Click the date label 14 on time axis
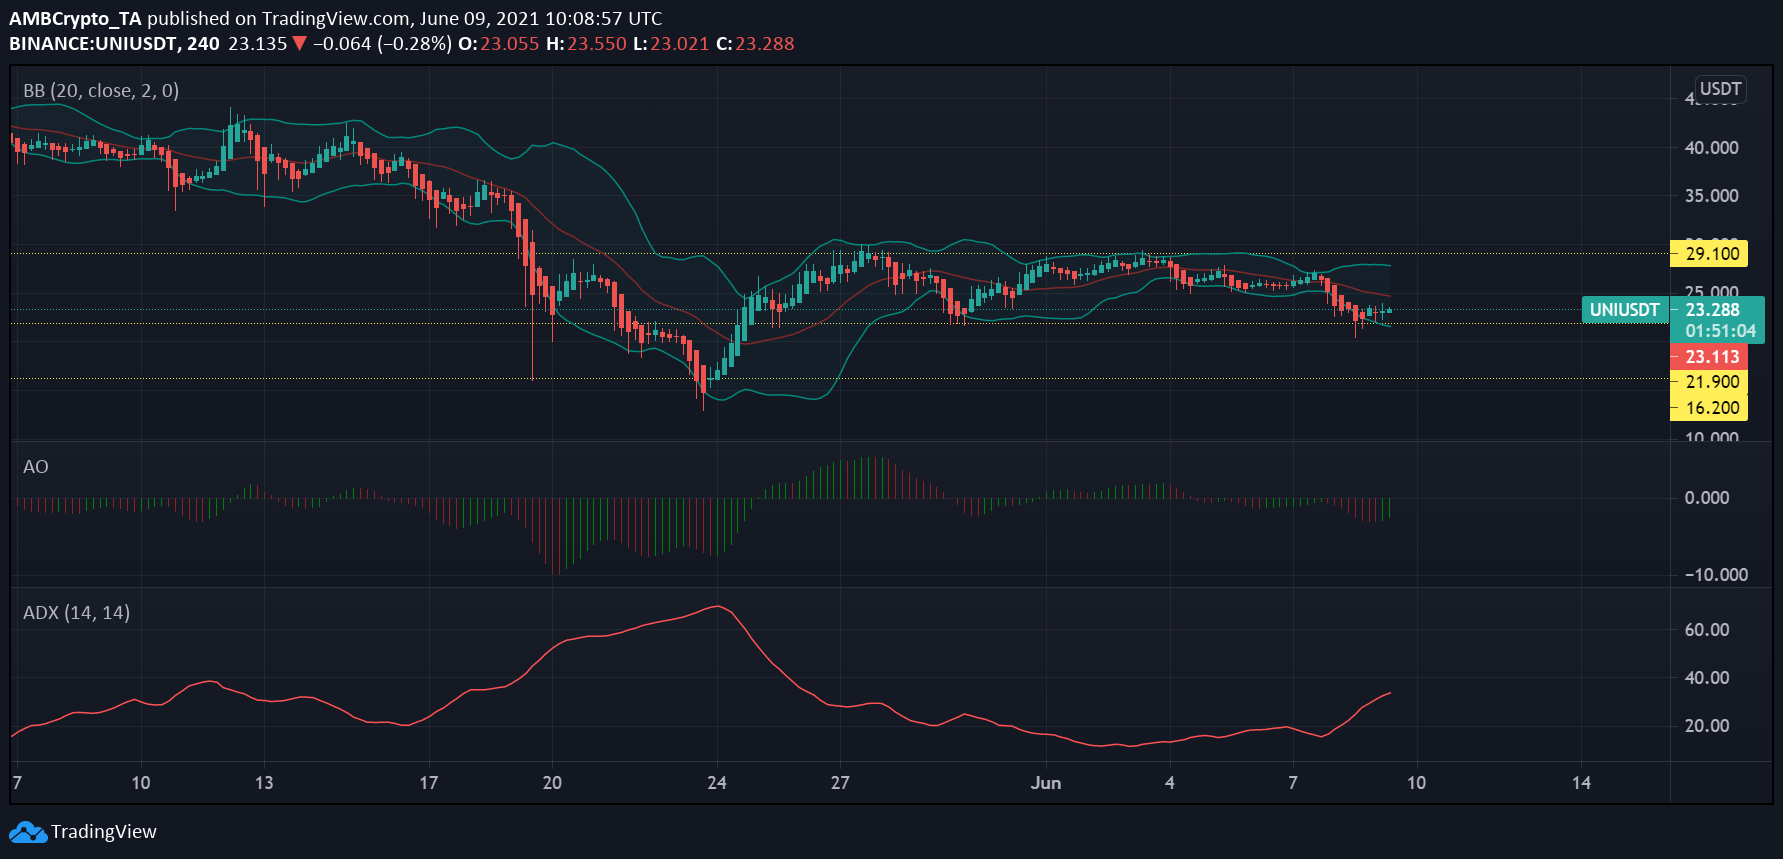The height and width of the screenshot is (859, 1783). click(1581, 783)
